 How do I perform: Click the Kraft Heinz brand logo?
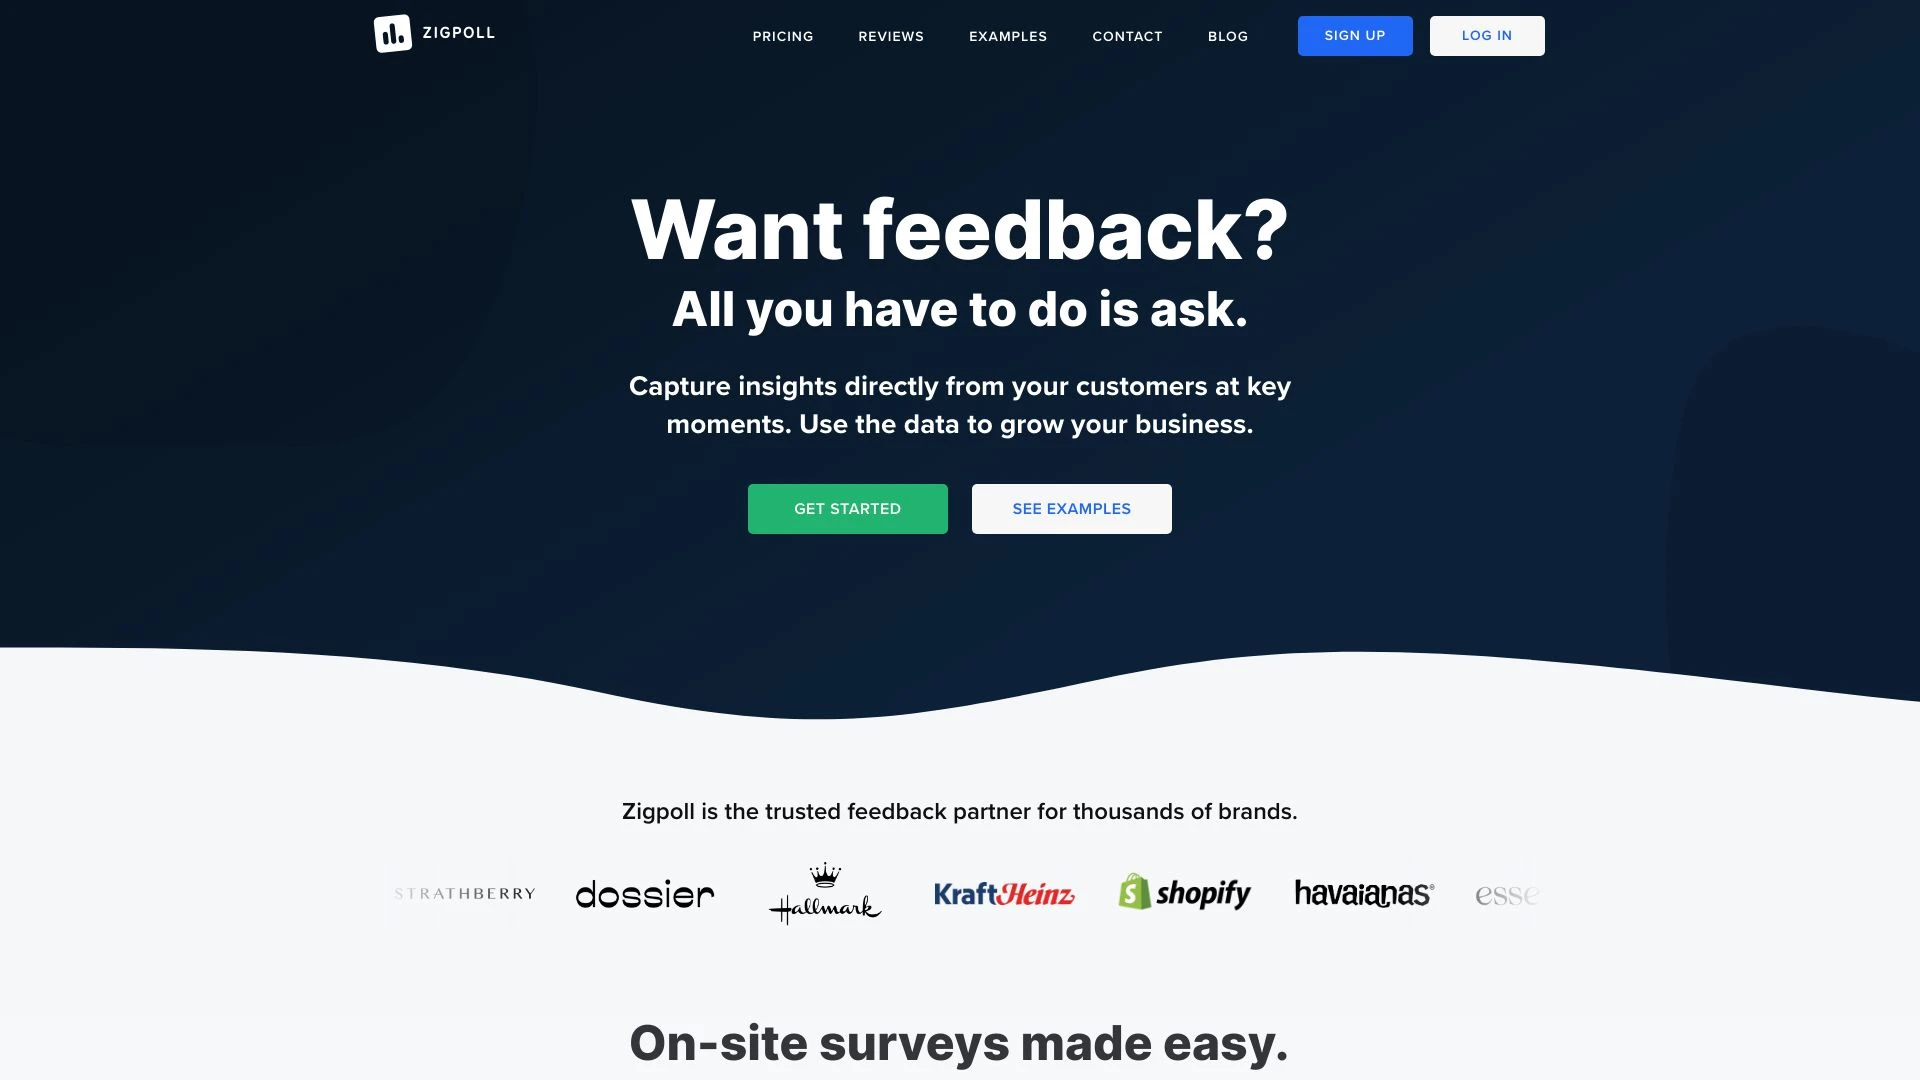pos(1004,894)
